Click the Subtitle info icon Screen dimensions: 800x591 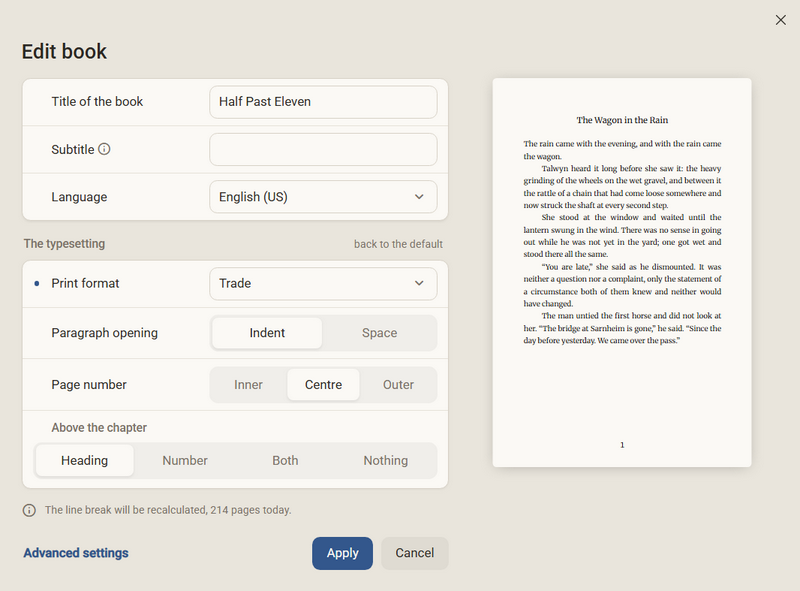pyautogui.click(x=104, y=149)
